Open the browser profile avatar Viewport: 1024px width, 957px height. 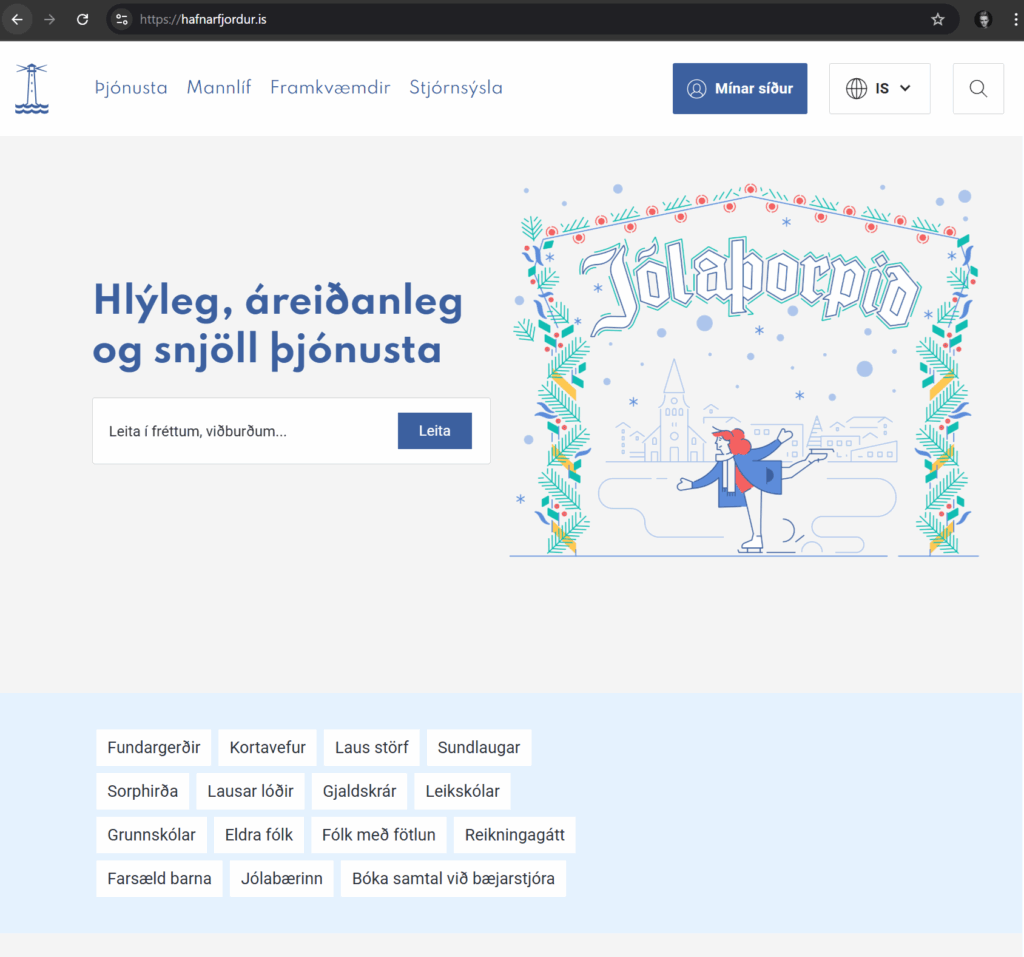tap(984, 19)
